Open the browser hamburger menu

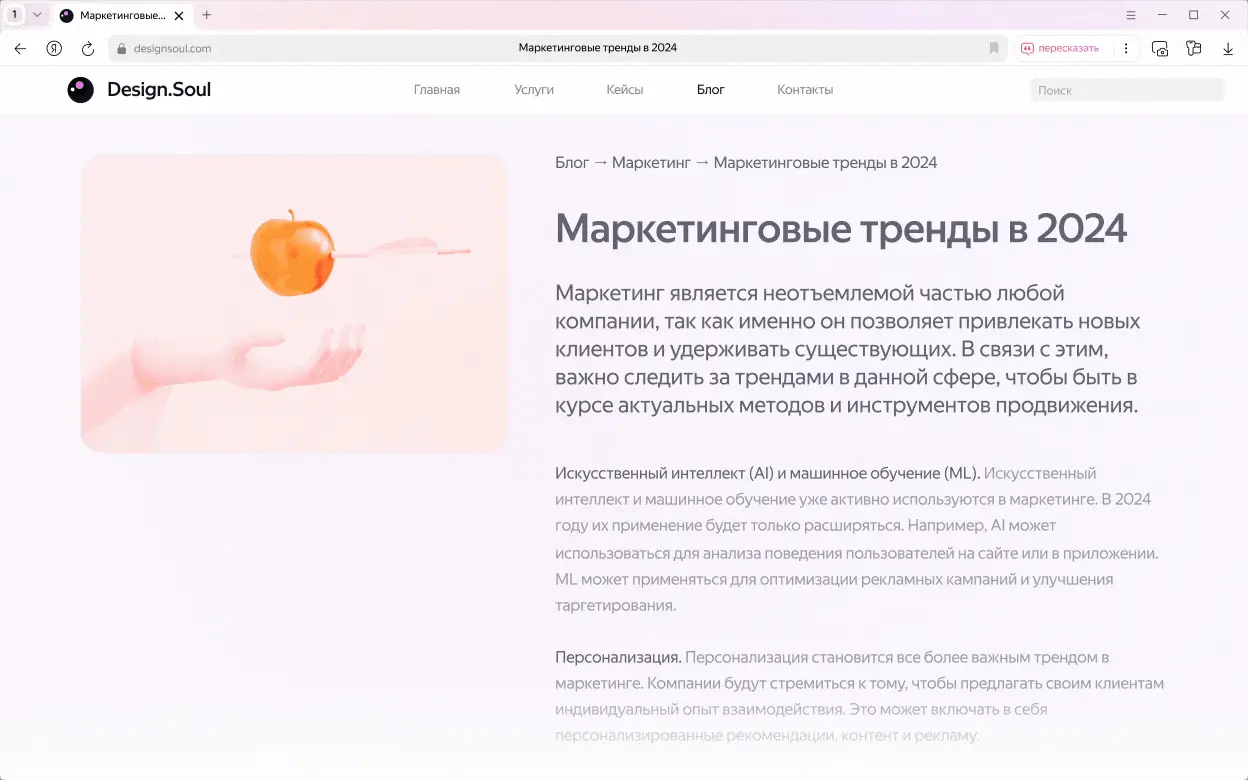tap(1131, 14)
